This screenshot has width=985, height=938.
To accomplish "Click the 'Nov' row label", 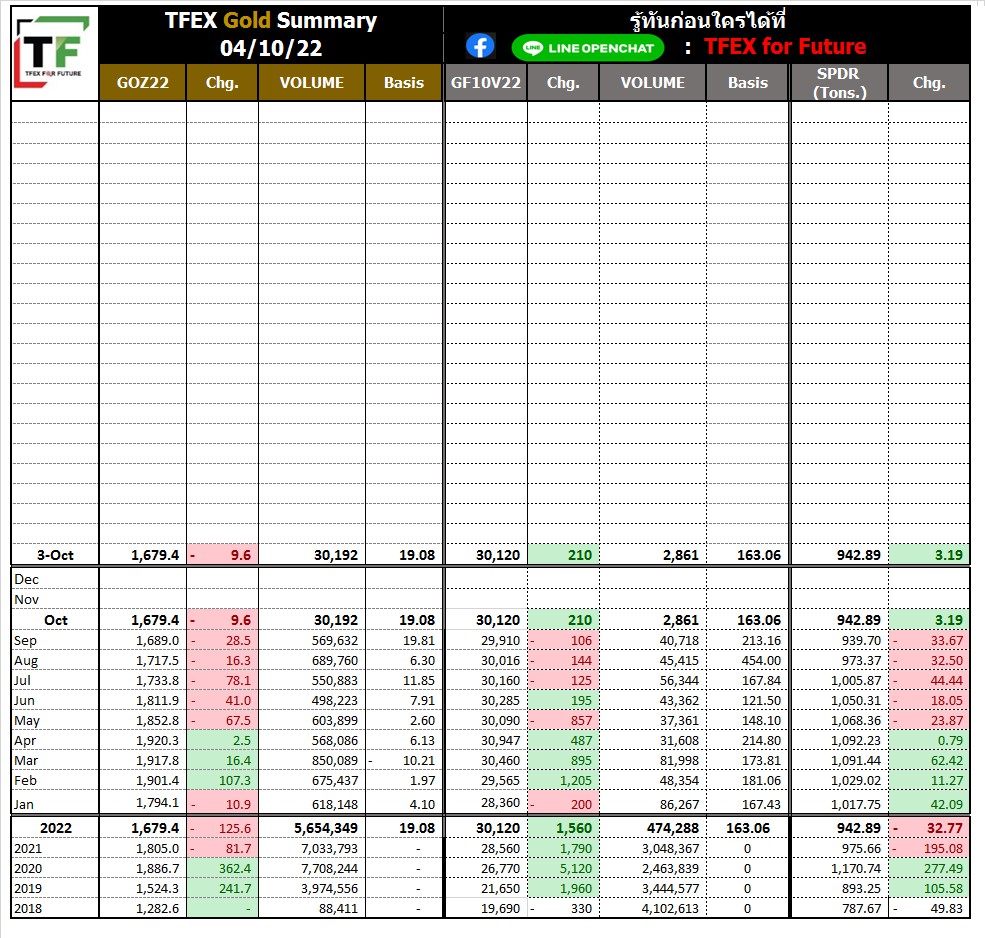I will click(26, 599).
